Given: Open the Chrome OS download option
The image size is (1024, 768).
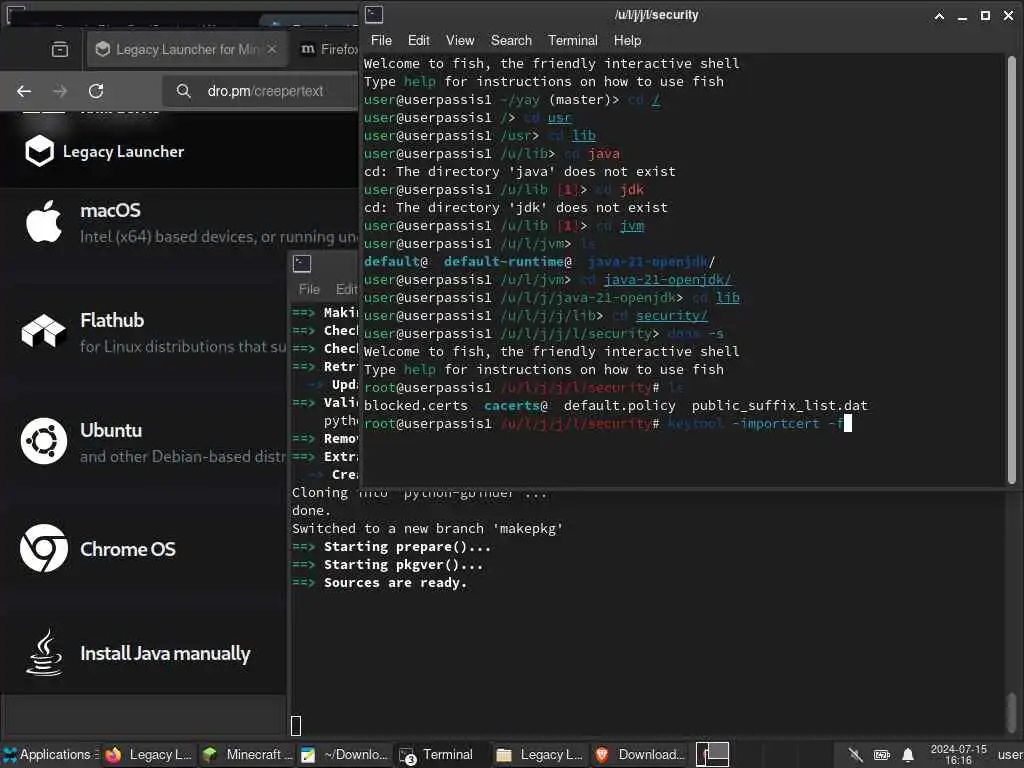Looking at the screenshot, I should (x=144, y=549).
